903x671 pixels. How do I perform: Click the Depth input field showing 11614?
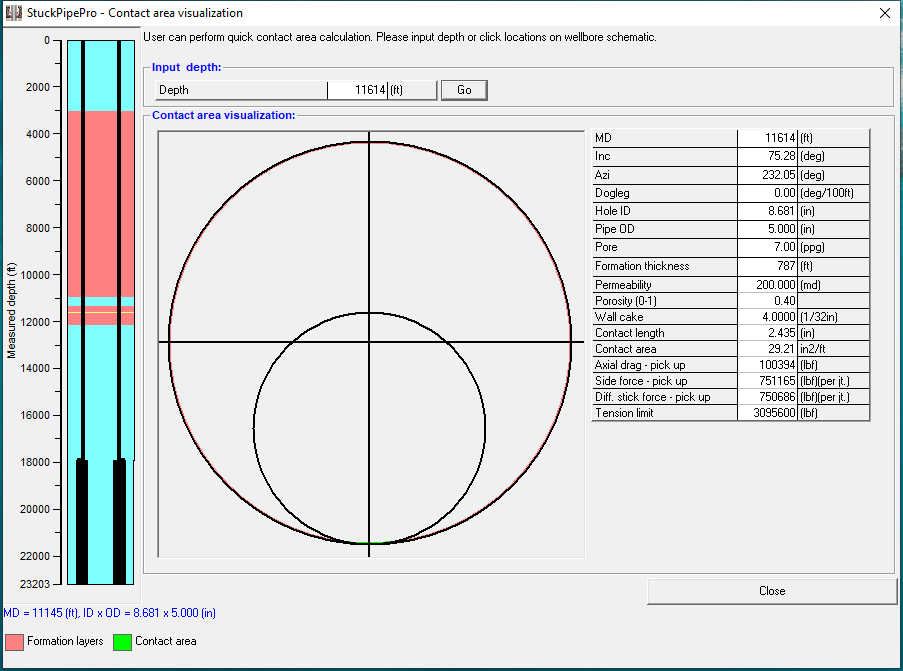(357, 90)
